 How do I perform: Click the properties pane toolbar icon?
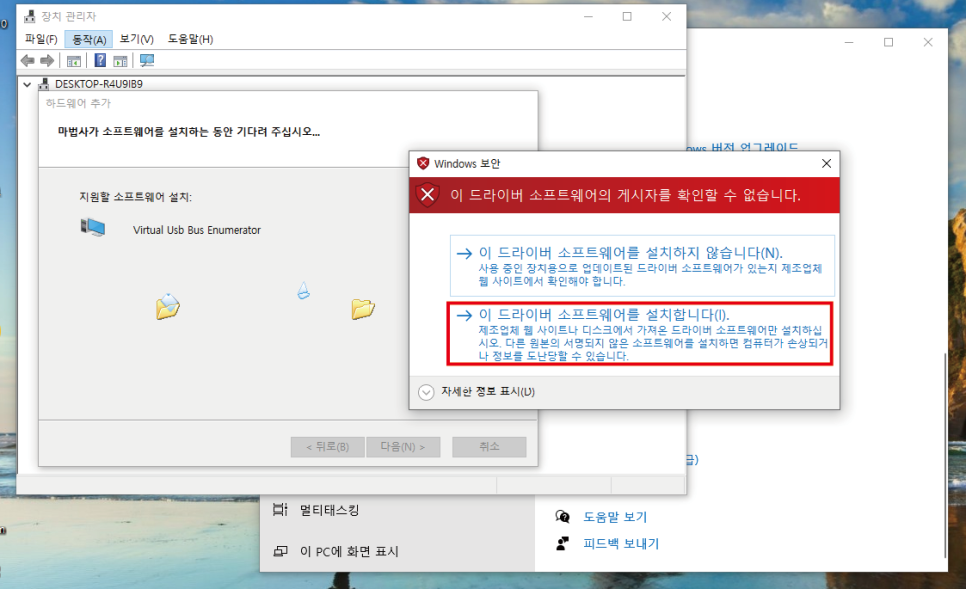tap(121, 61)
